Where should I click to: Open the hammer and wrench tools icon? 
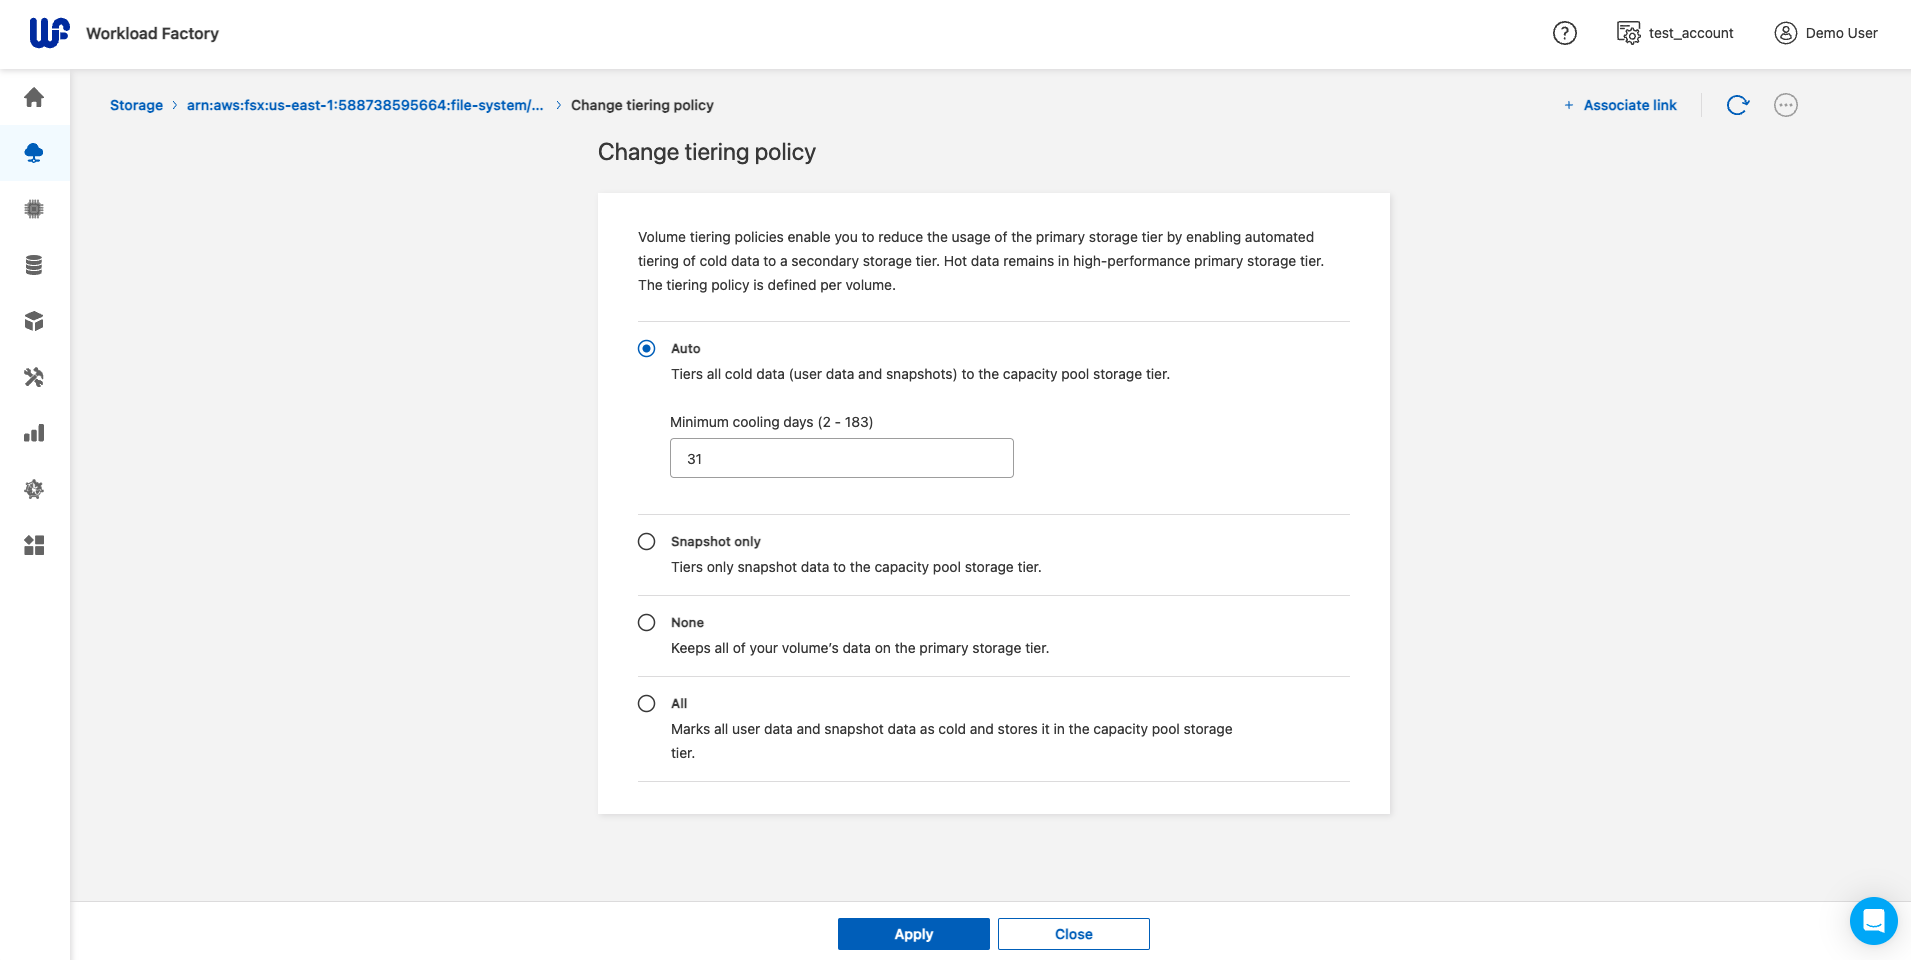34,377
